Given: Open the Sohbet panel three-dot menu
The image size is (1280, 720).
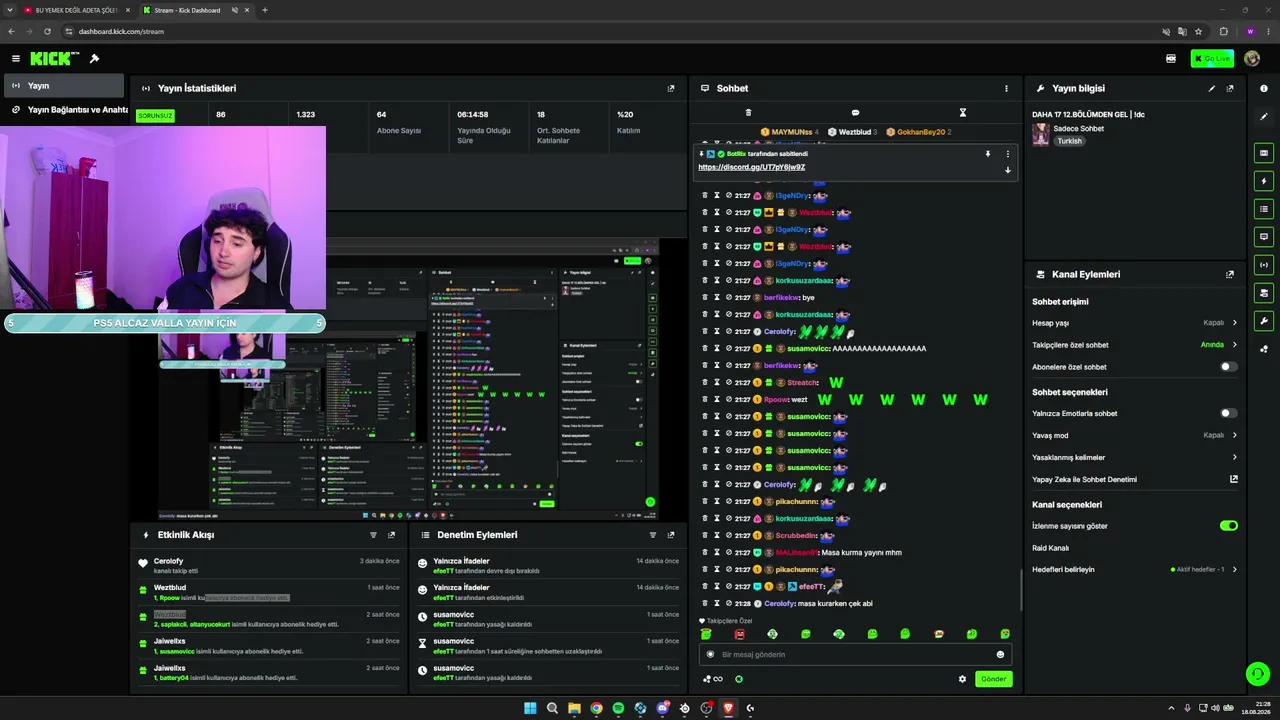Looking at the screenshot, I should coord(1006,88).
